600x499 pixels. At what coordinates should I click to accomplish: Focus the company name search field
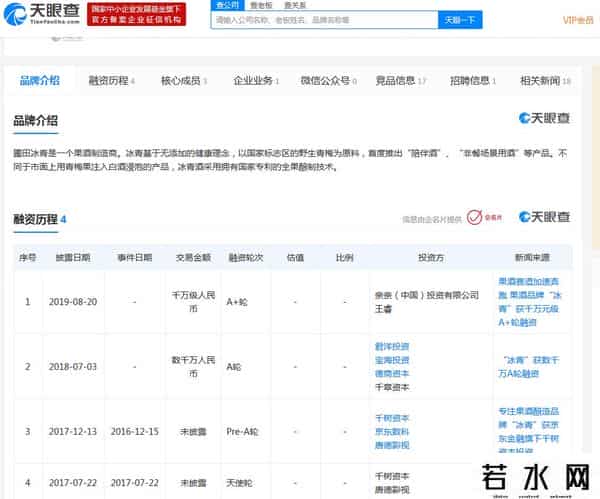[x=324, y=20]
